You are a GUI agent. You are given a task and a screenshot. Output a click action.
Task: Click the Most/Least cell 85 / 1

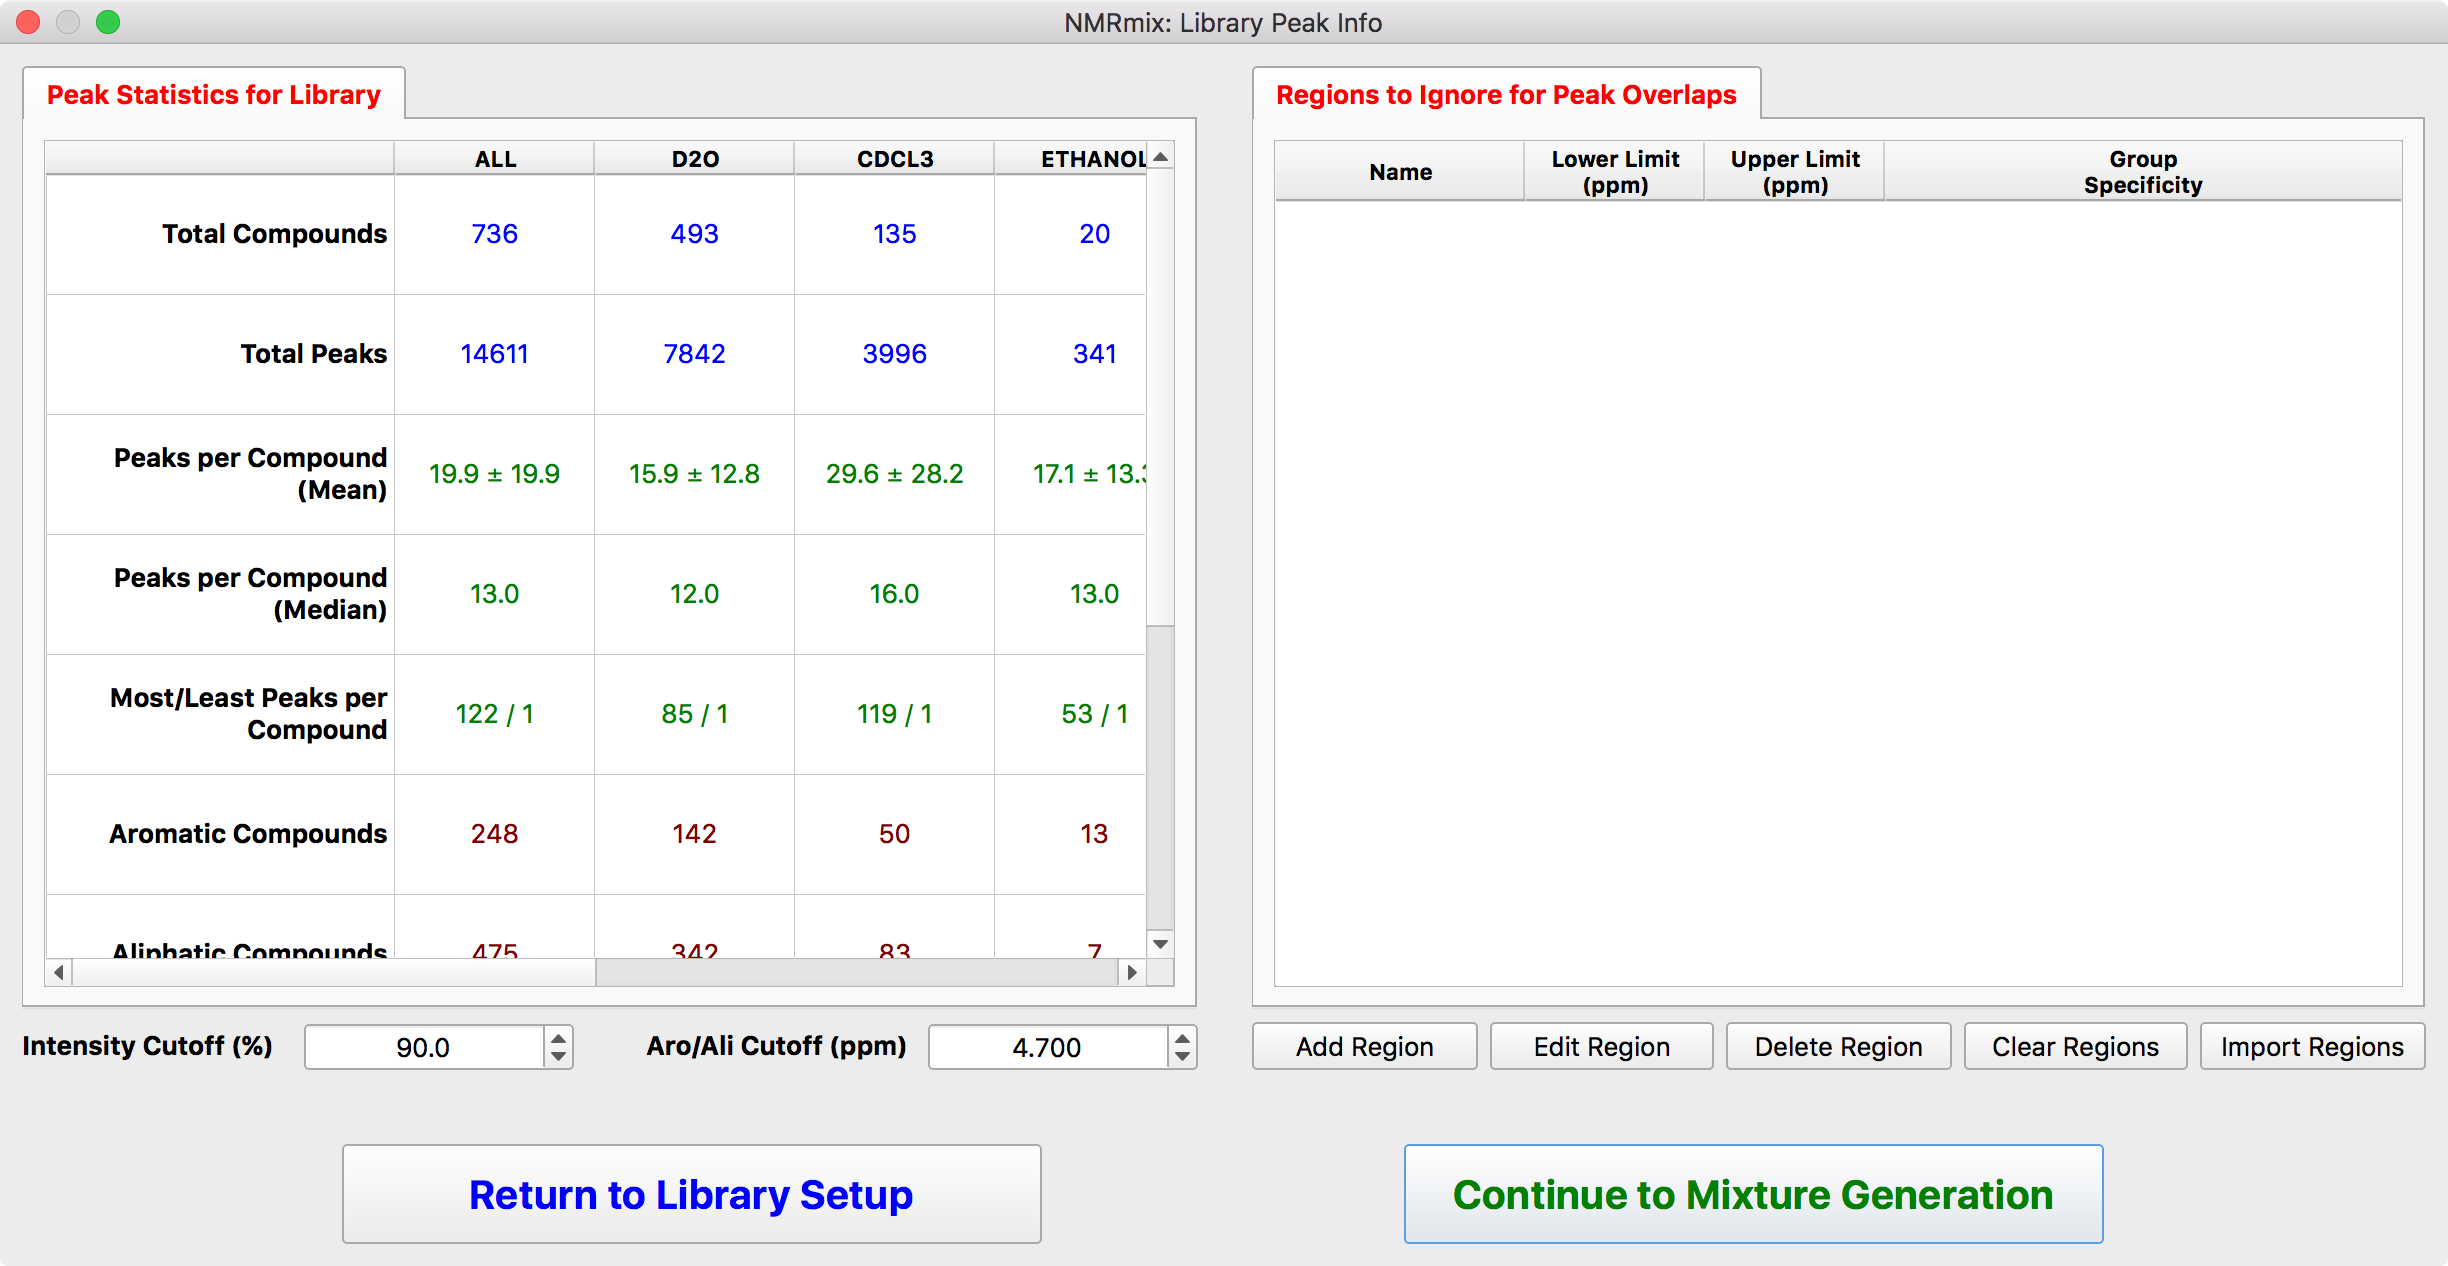pos(695,714)
